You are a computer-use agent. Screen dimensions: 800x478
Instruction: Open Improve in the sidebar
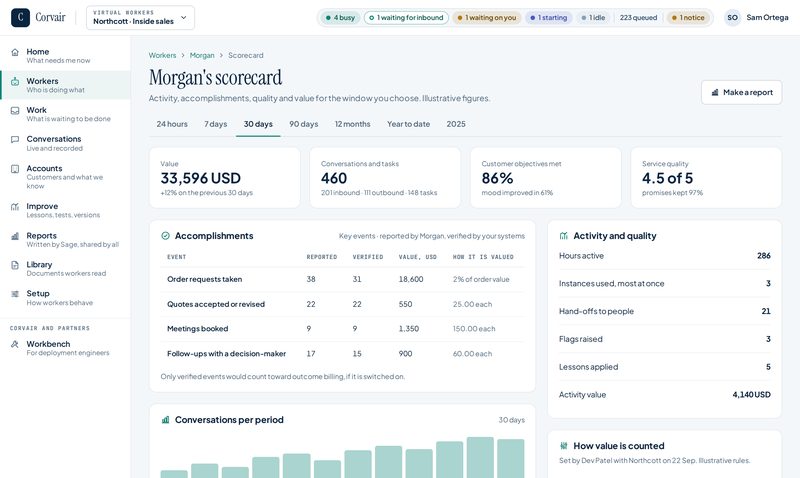(x=65, y=210)
